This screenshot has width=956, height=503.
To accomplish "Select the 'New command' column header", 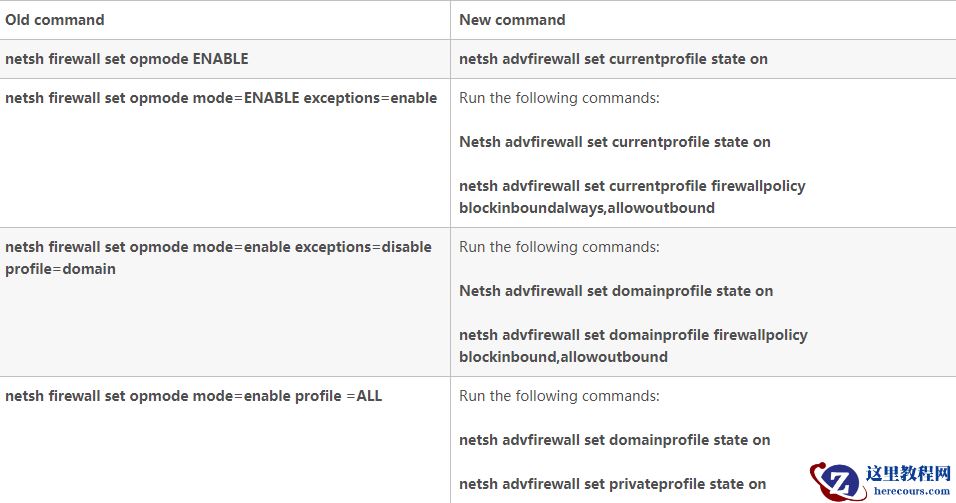I will point(512,20).
